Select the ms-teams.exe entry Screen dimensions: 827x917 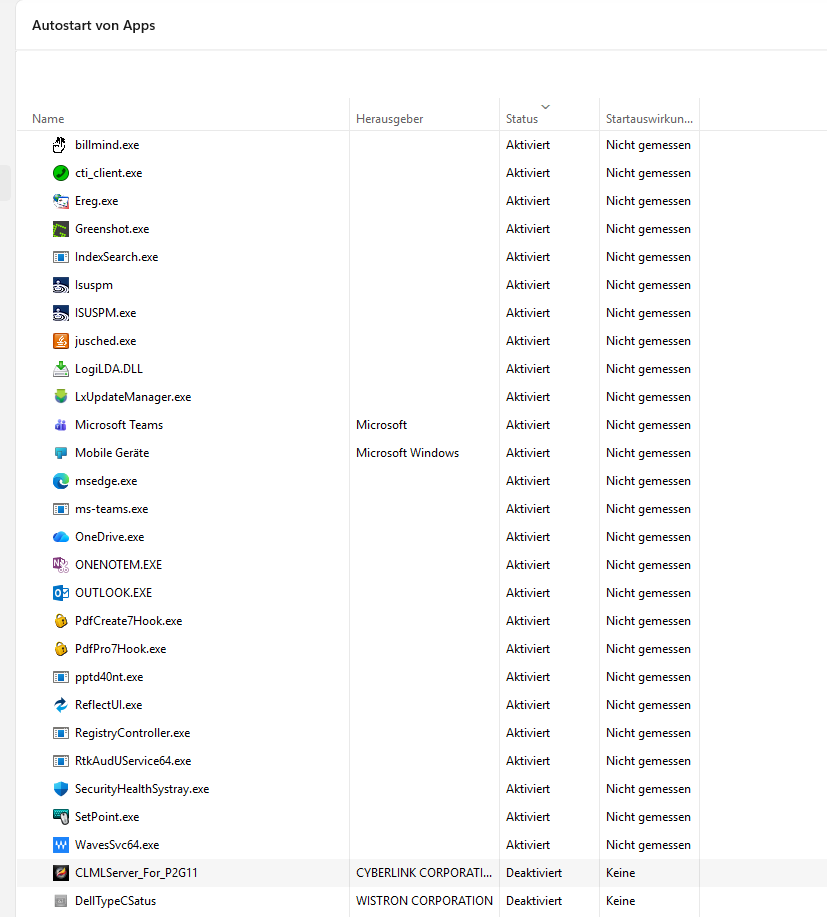pyautogui.click(x=112, y=509)
